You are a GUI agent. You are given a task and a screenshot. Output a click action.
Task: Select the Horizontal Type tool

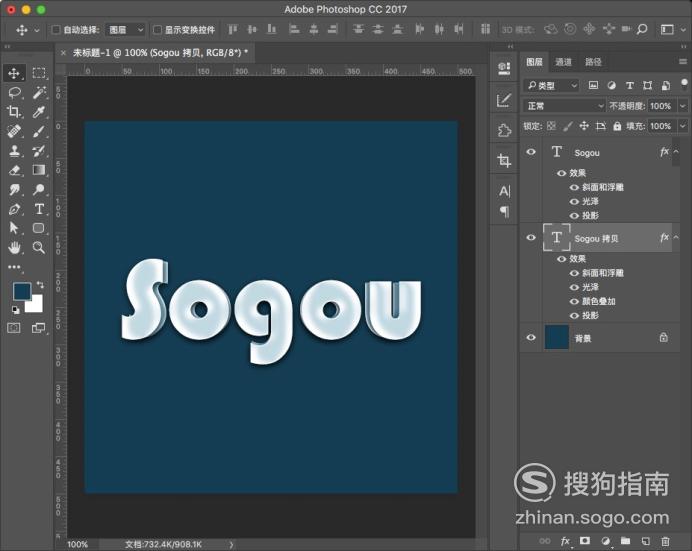tap(39, 209)
